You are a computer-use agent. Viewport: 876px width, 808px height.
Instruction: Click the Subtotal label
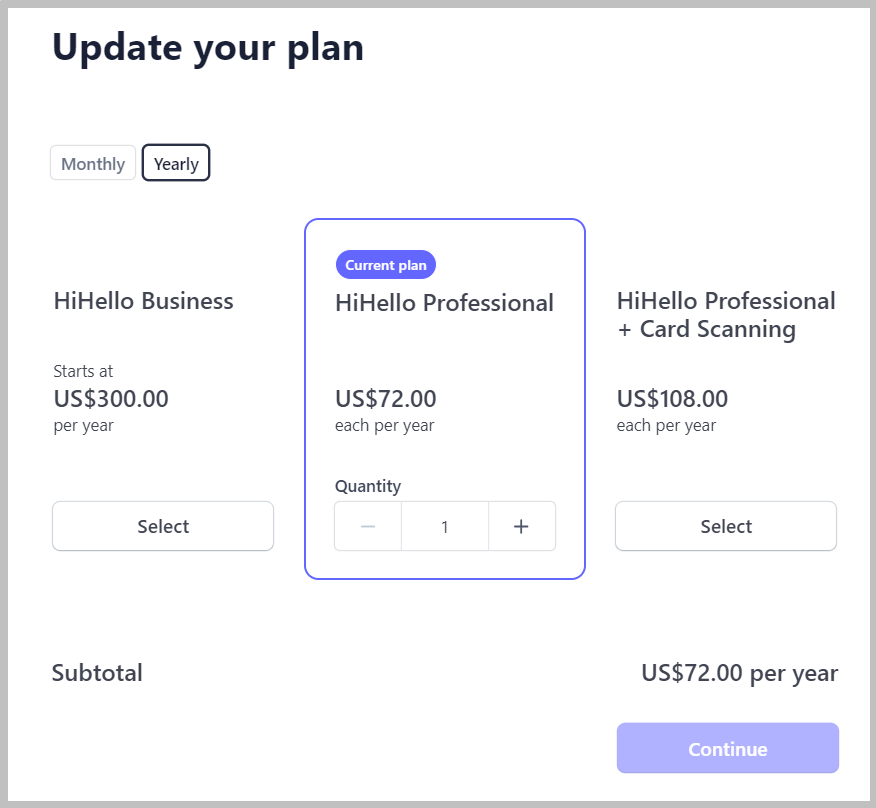pos(97,673)
